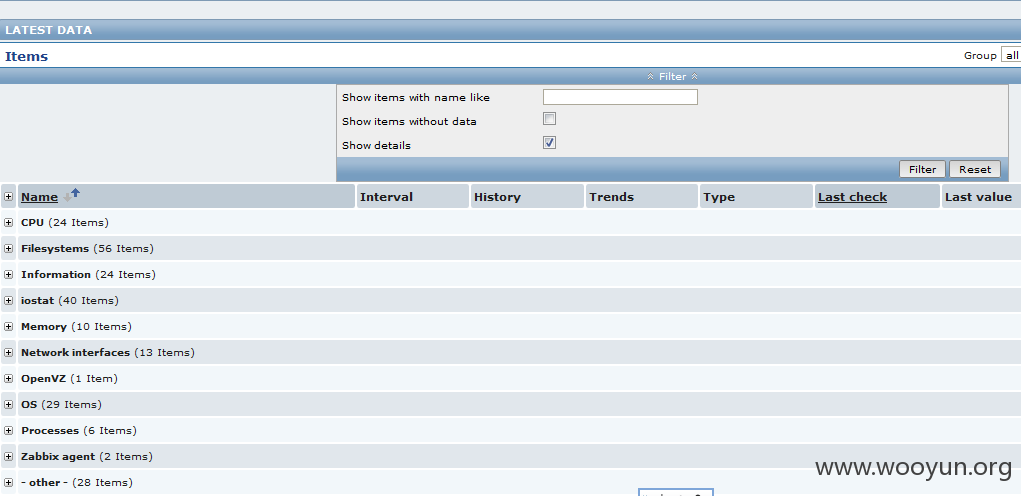Image resolution: width=1021 pixels, height=496 pixels.
Task: Select the Filesystems (56 Items) row text
Action: [87, 249]
